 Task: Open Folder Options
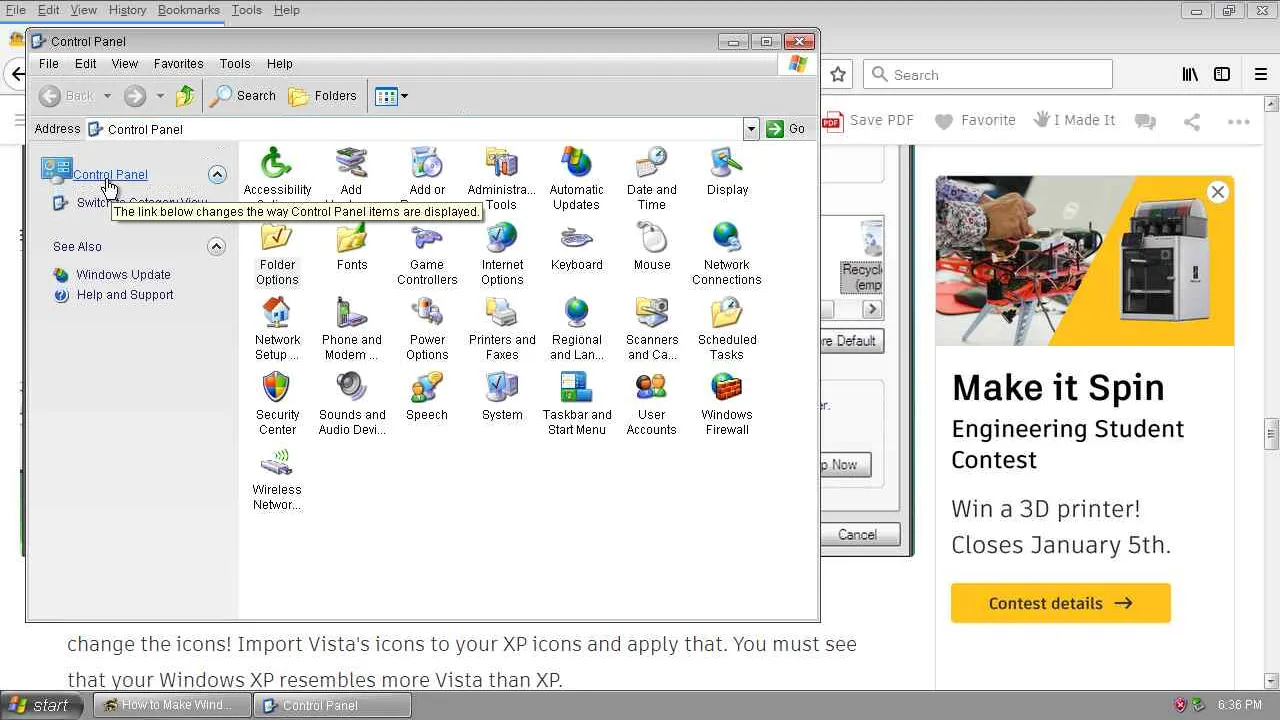pos(277,254)
